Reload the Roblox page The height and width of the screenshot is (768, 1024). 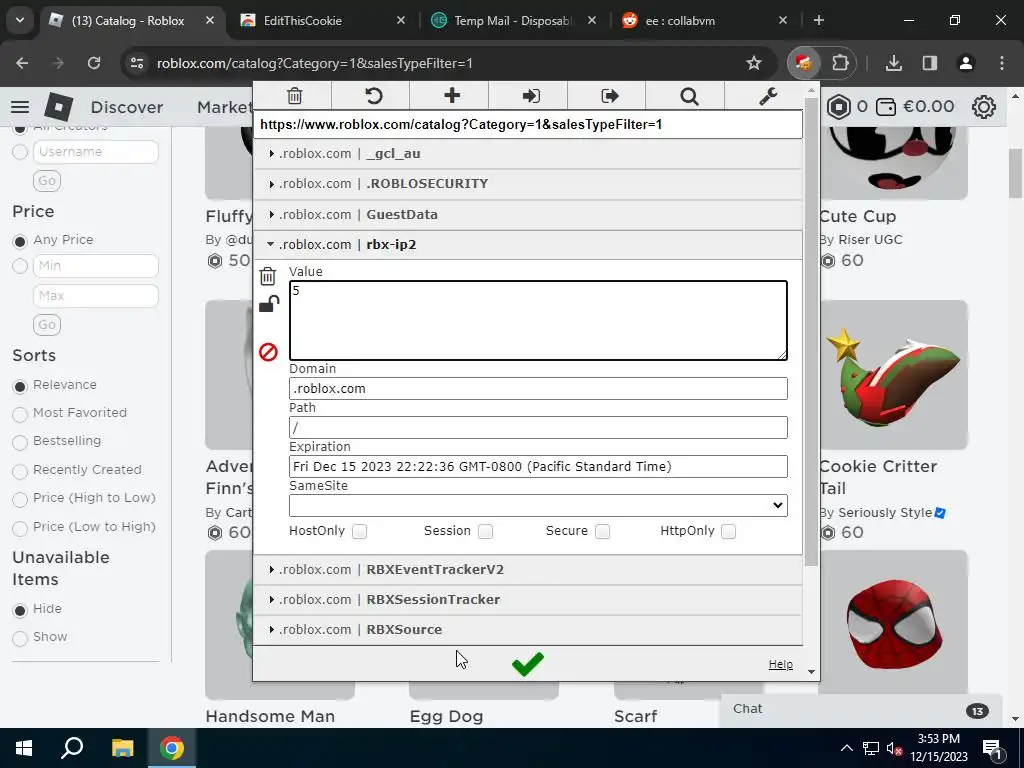94,63
